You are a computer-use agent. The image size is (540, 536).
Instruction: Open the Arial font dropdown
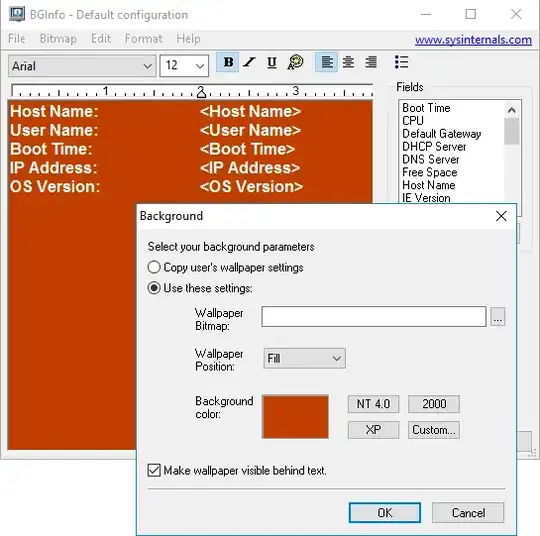click(x=82, y=65)
